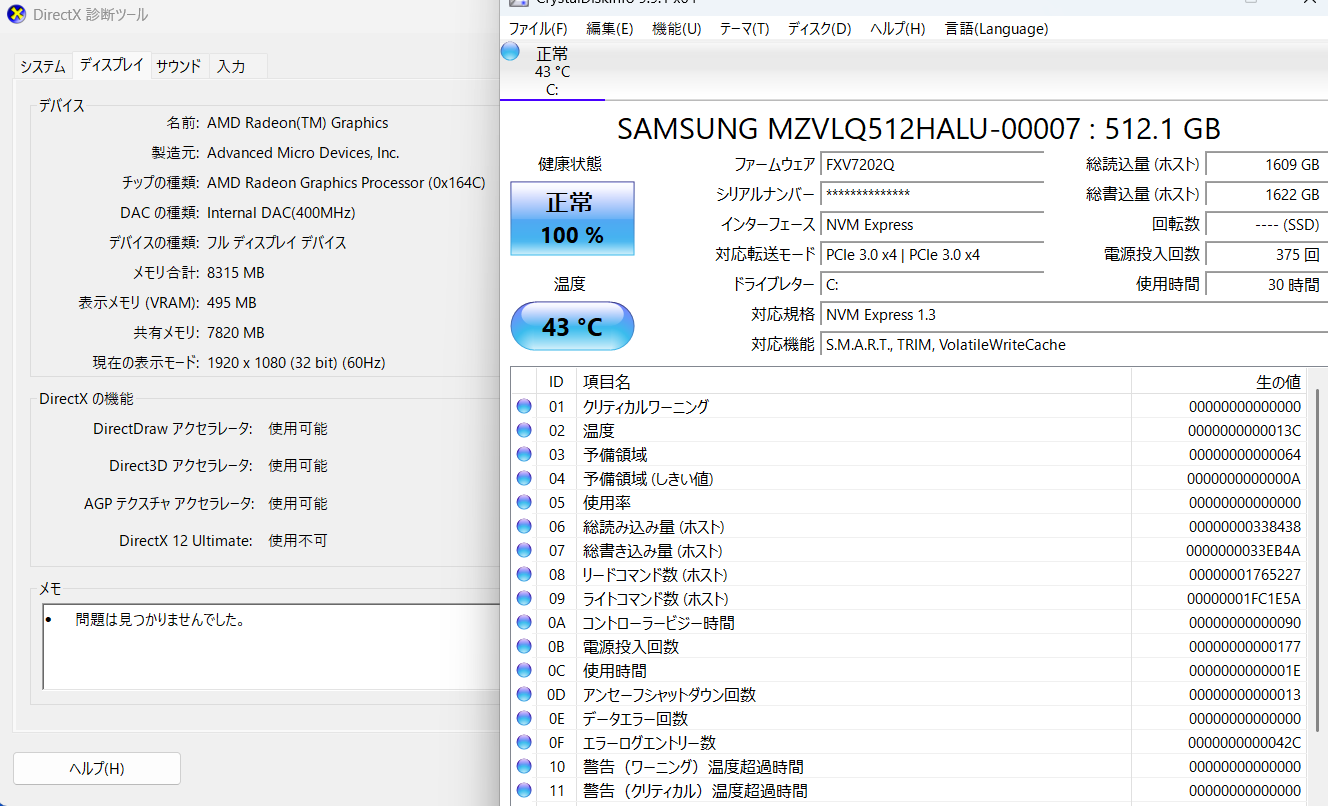This screenshot has width=1328, height=806.
Task: Click the name value AMD Radeon(TM) Graphics
Action: (x=297, y=123)
